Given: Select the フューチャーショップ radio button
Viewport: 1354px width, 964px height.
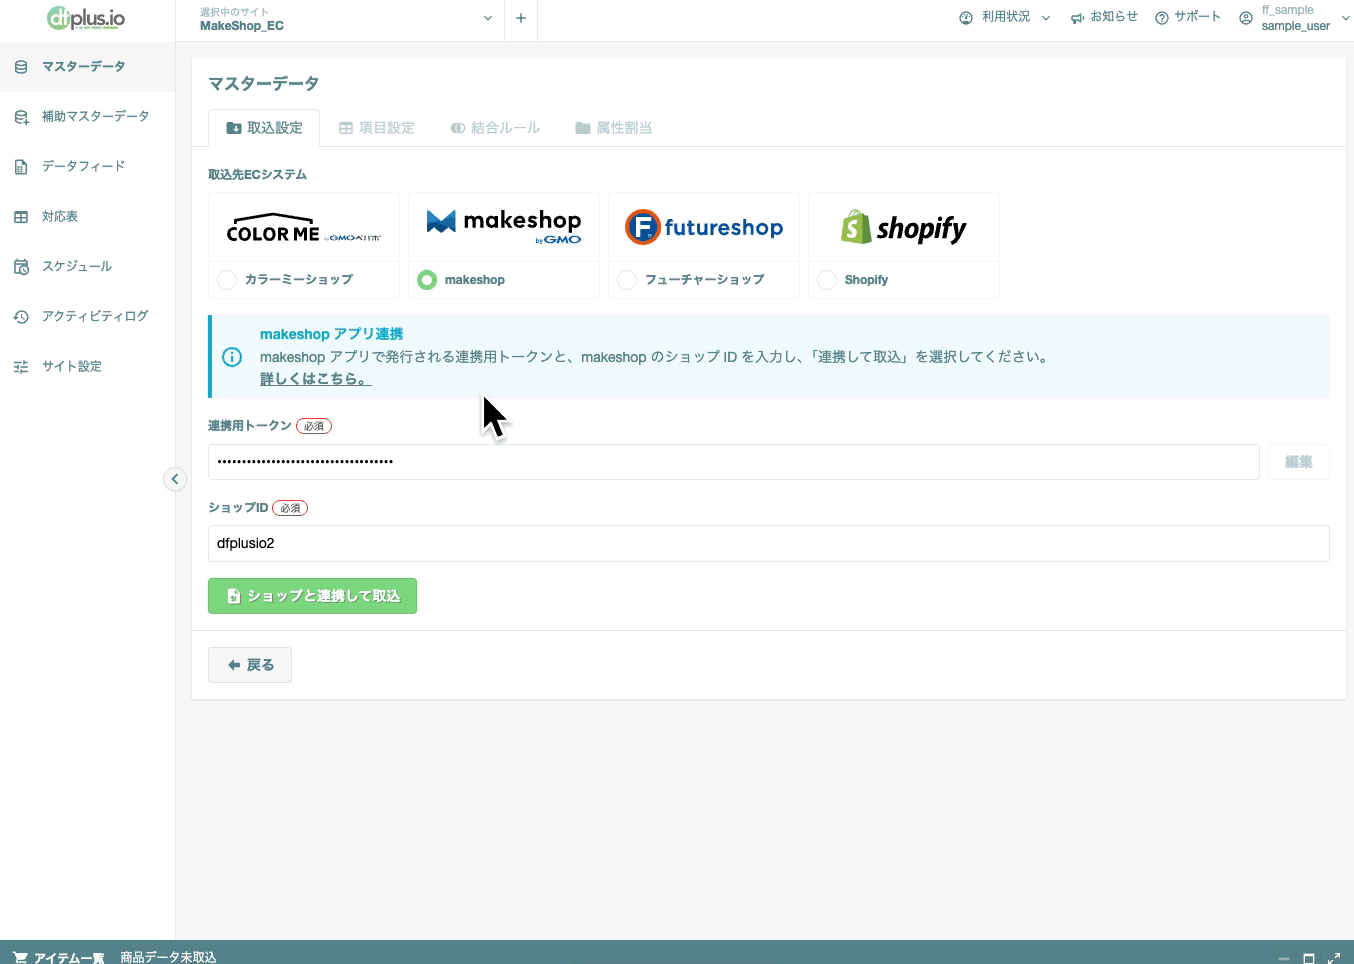Looking at the screenshot, I should (627, 280).
